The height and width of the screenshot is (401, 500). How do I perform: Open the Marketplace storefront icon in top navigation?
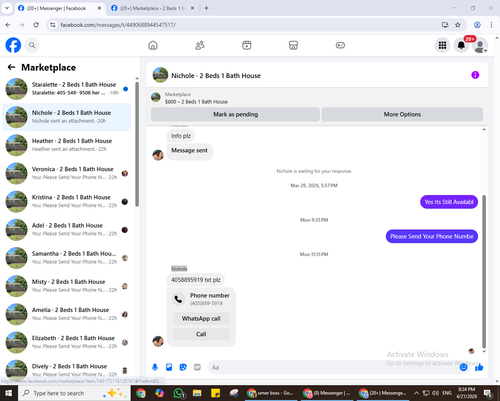point(293,45)
